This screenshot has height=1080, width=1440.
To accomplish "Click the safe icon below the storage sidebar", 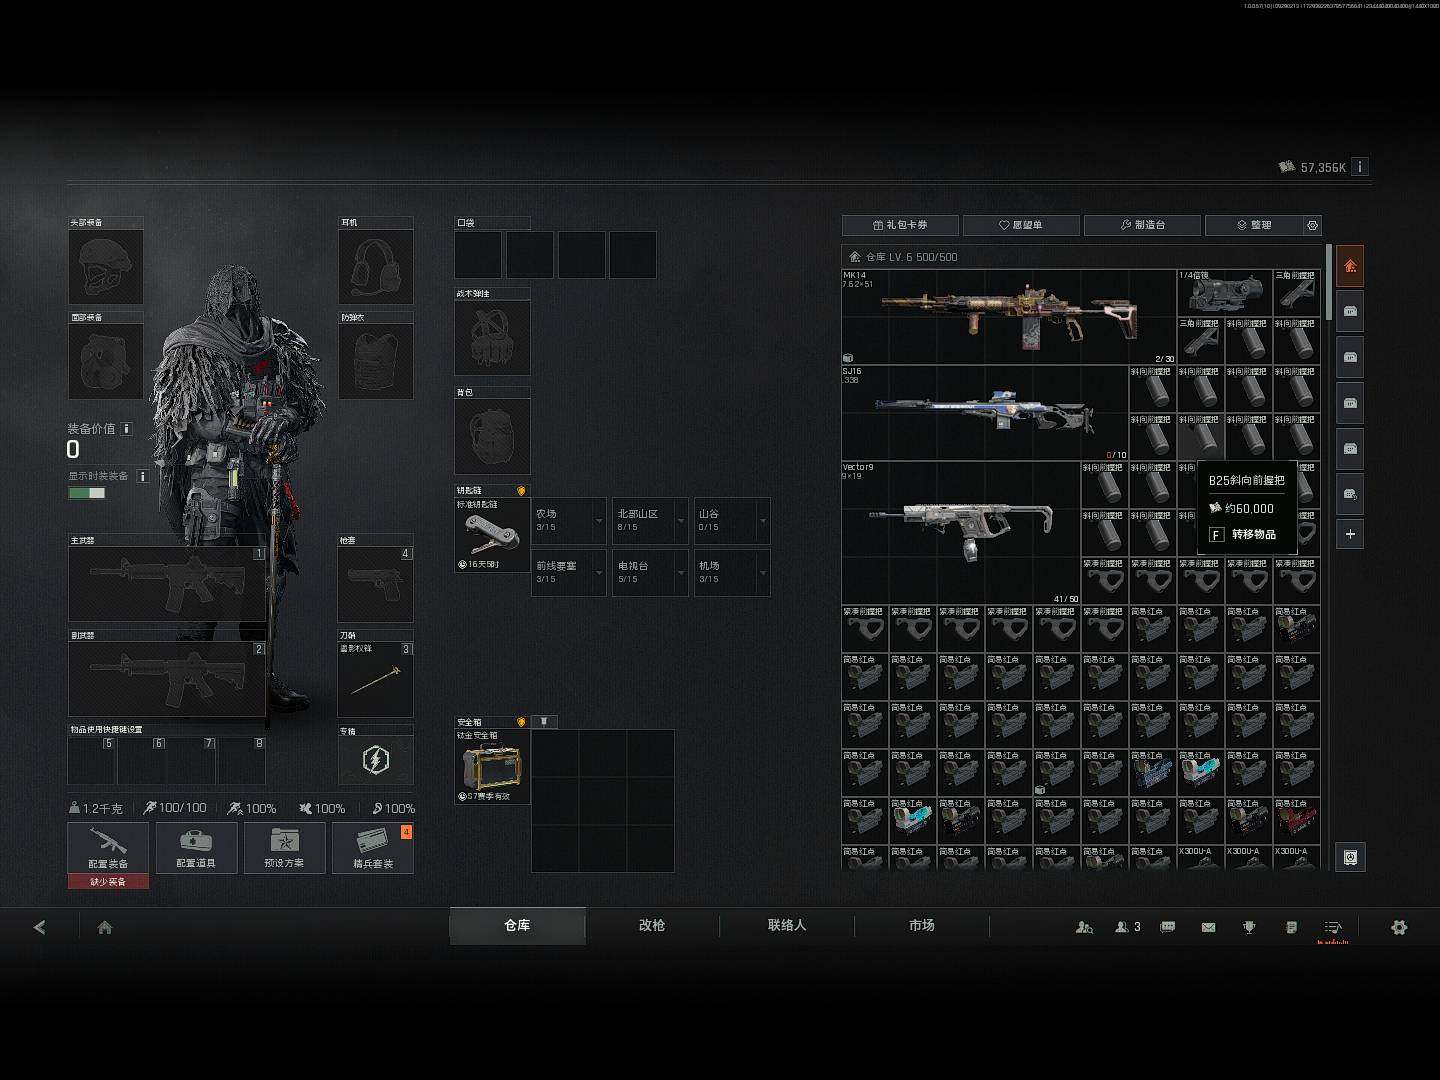I will coord(1350,857).
